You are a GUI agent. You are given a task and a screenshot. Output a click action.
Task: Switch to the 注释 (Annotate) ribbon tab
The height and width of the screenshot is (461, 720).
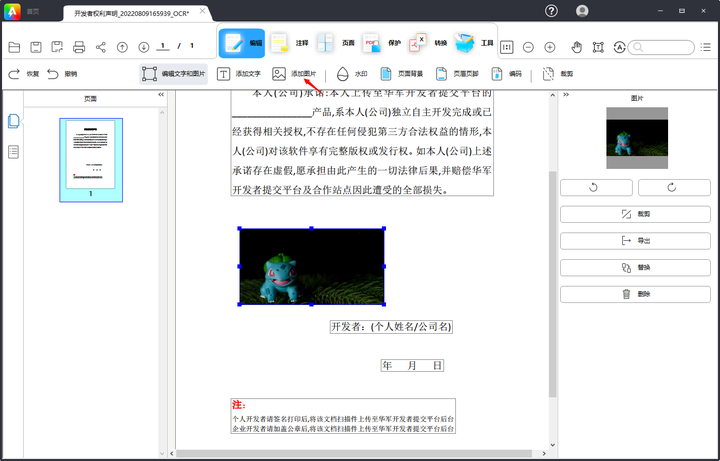pyautogui.click(x=288, y=43)
